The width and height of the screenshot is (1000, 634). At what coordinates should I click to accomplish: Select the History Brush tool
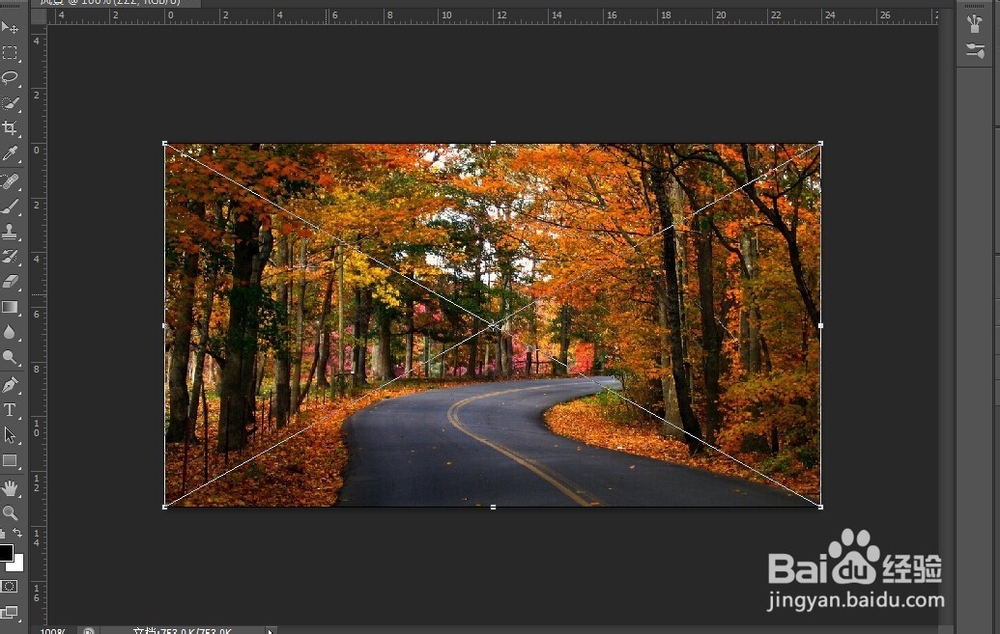tap(10, 256)
